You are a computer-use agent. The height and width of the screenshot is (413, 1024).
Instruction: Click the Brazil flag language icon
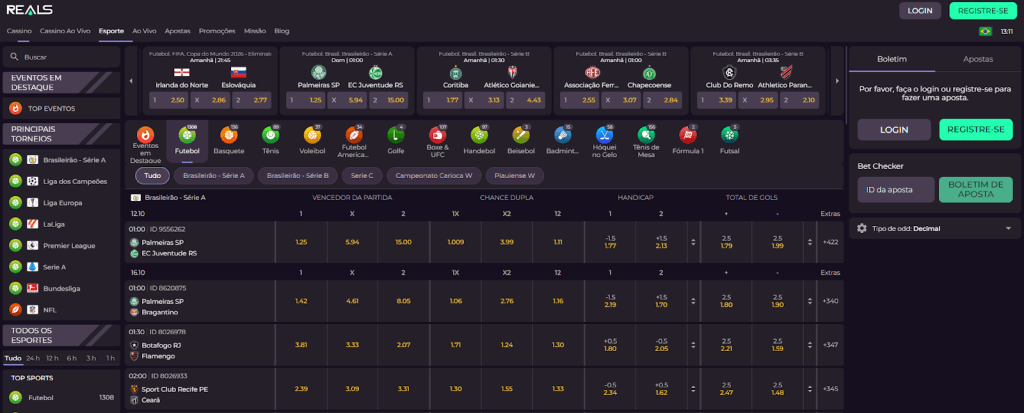point(985,31)
